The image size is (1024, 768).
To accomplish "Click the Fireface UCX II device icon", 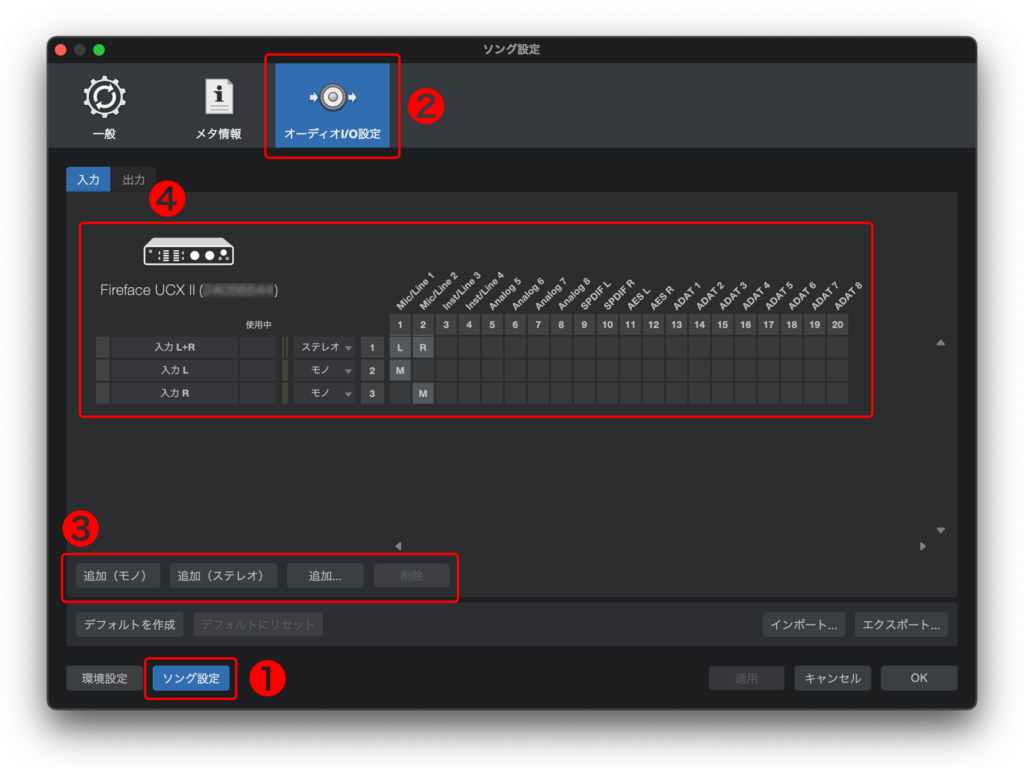I will [188, 250].
